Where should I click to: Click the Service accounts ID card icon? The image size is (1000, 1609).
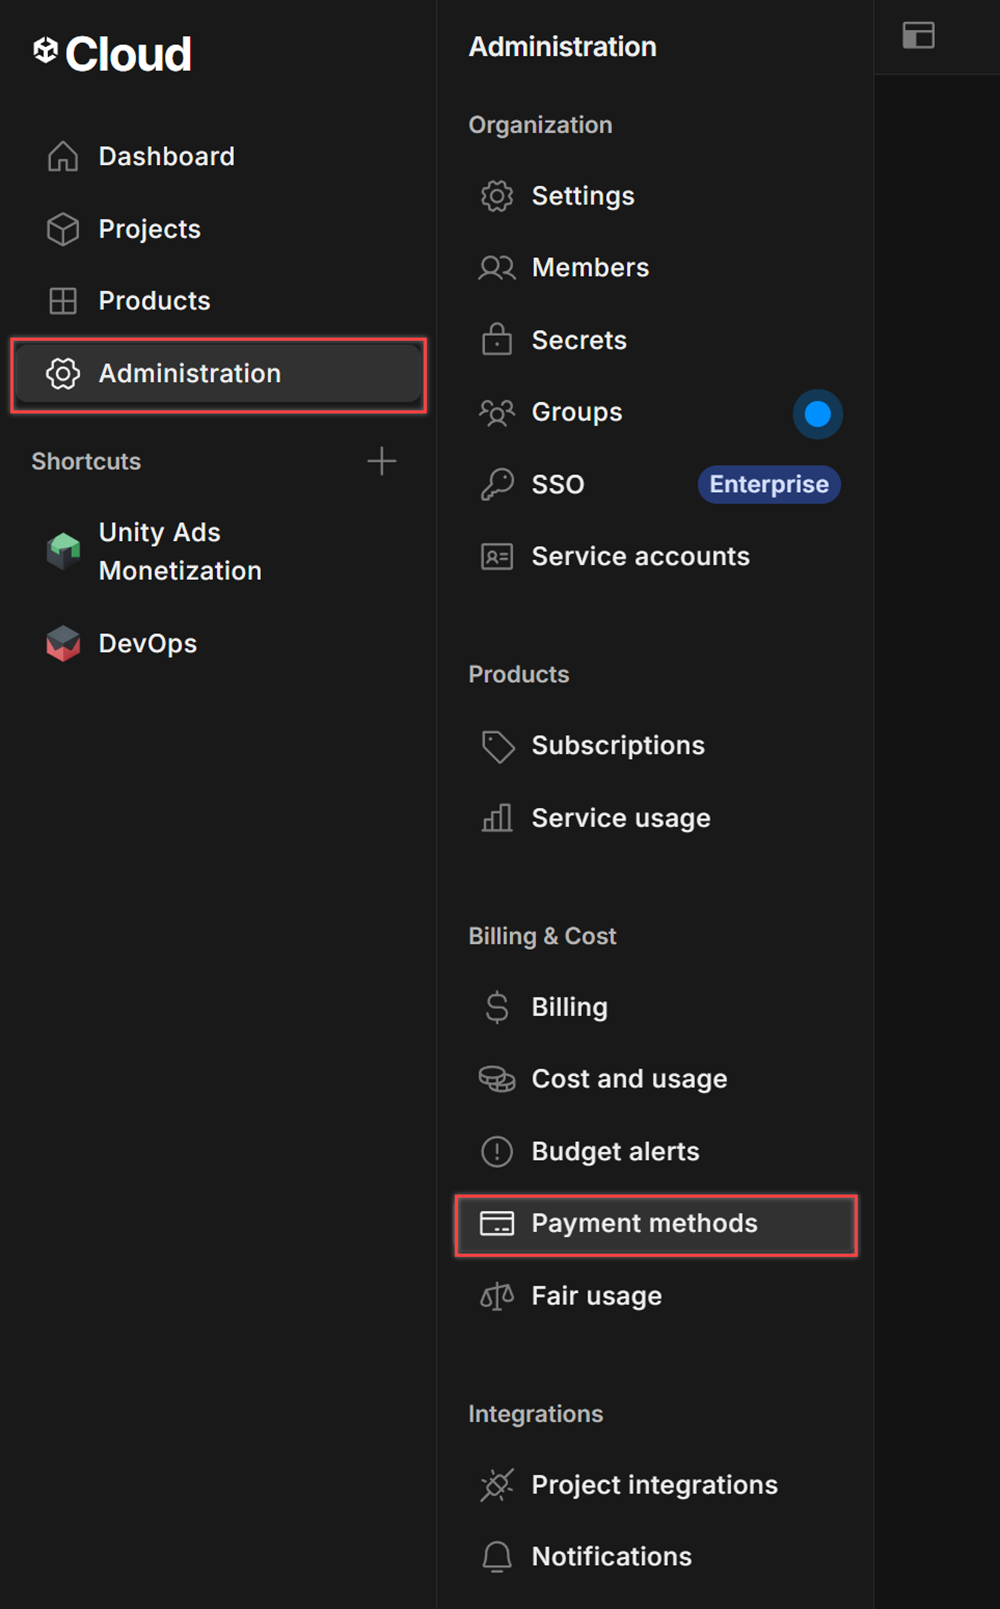point(497,556)
